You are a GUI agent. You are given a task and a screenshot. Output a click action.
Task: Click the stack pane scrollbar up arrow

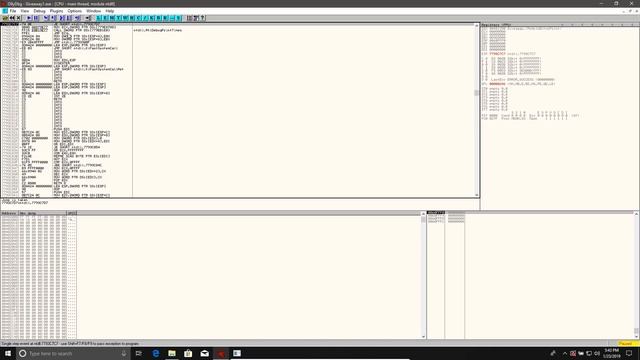click(636, 213)
